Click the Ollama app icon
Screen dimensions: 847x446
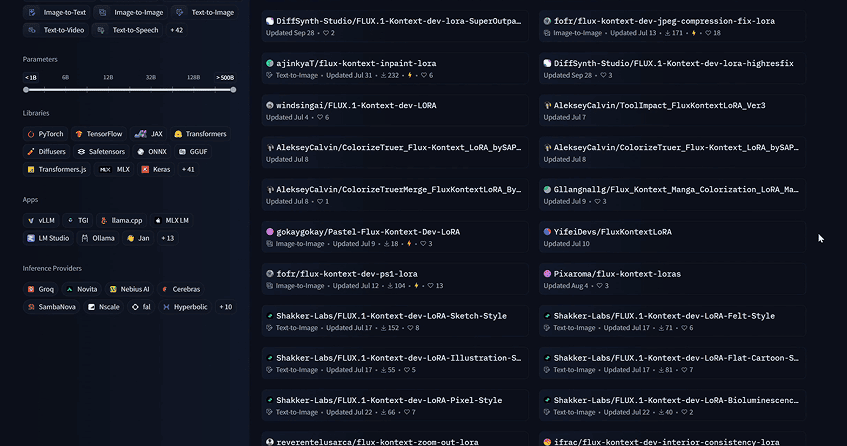(x=85, y=238)
